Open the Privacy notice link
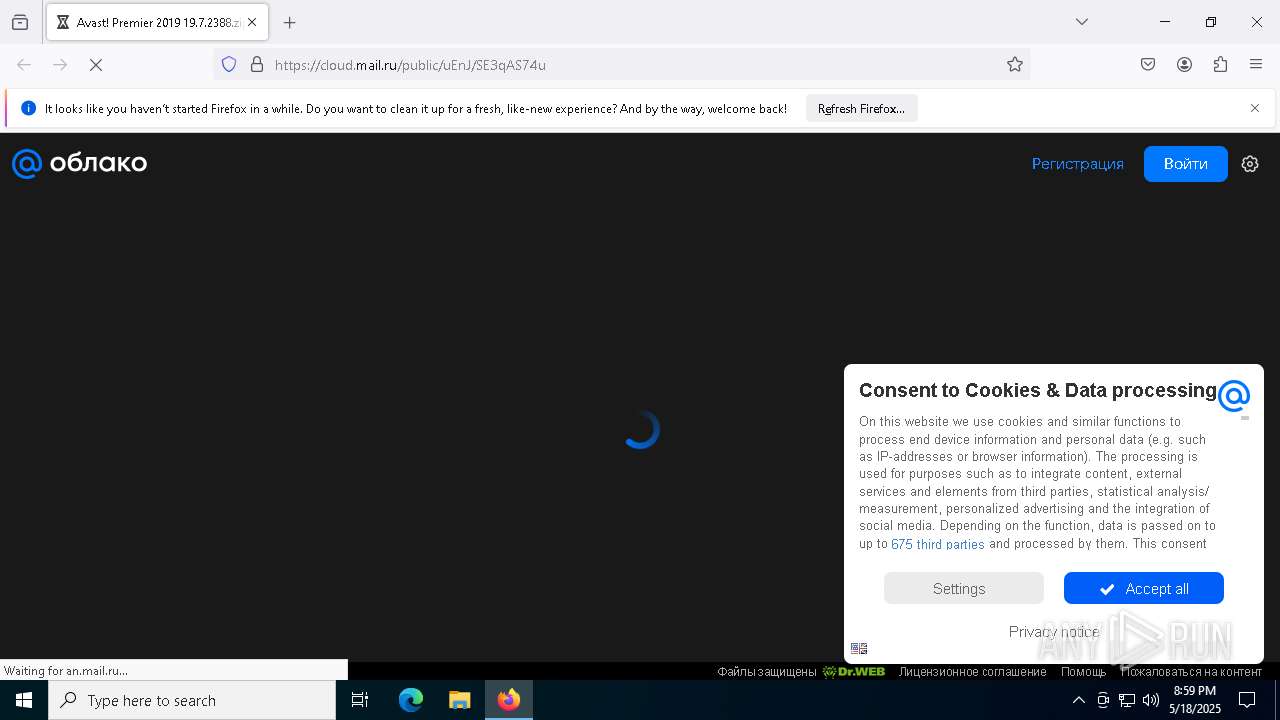This screenshot has width=1280, height=720. 1054,631
